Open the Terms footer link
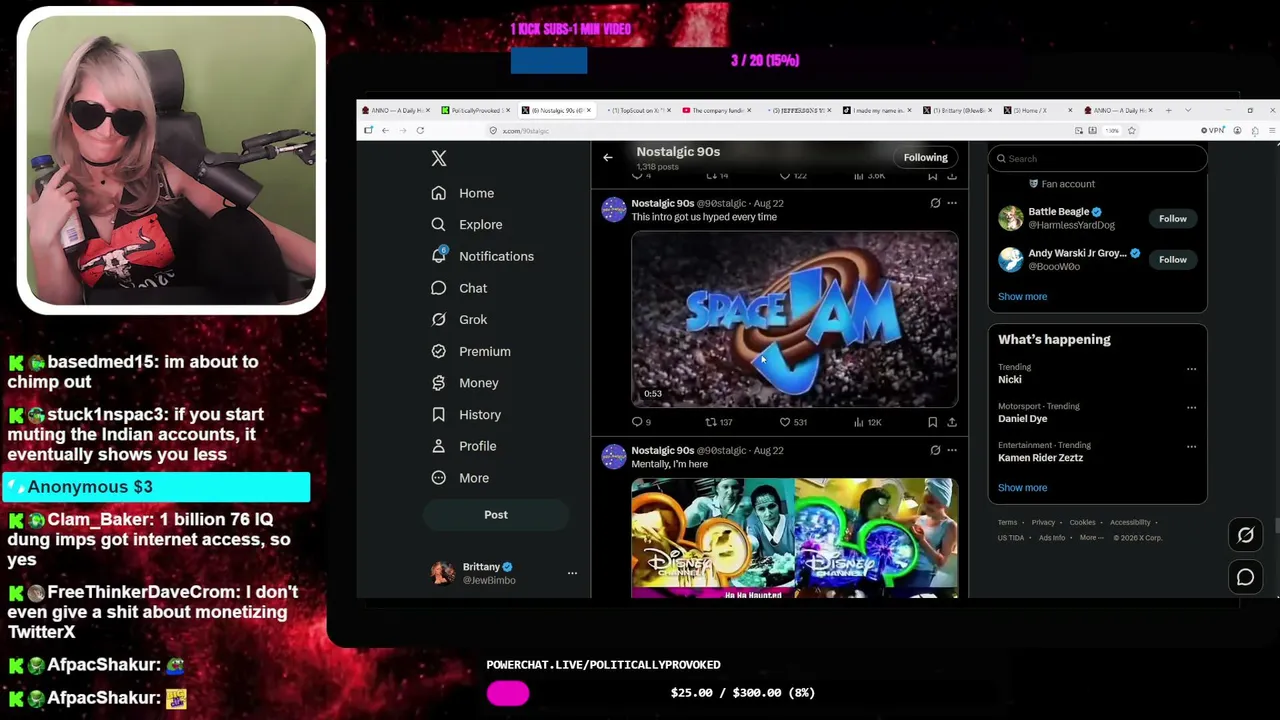The image size is (1280, 720). click(x=1007, y=522)
